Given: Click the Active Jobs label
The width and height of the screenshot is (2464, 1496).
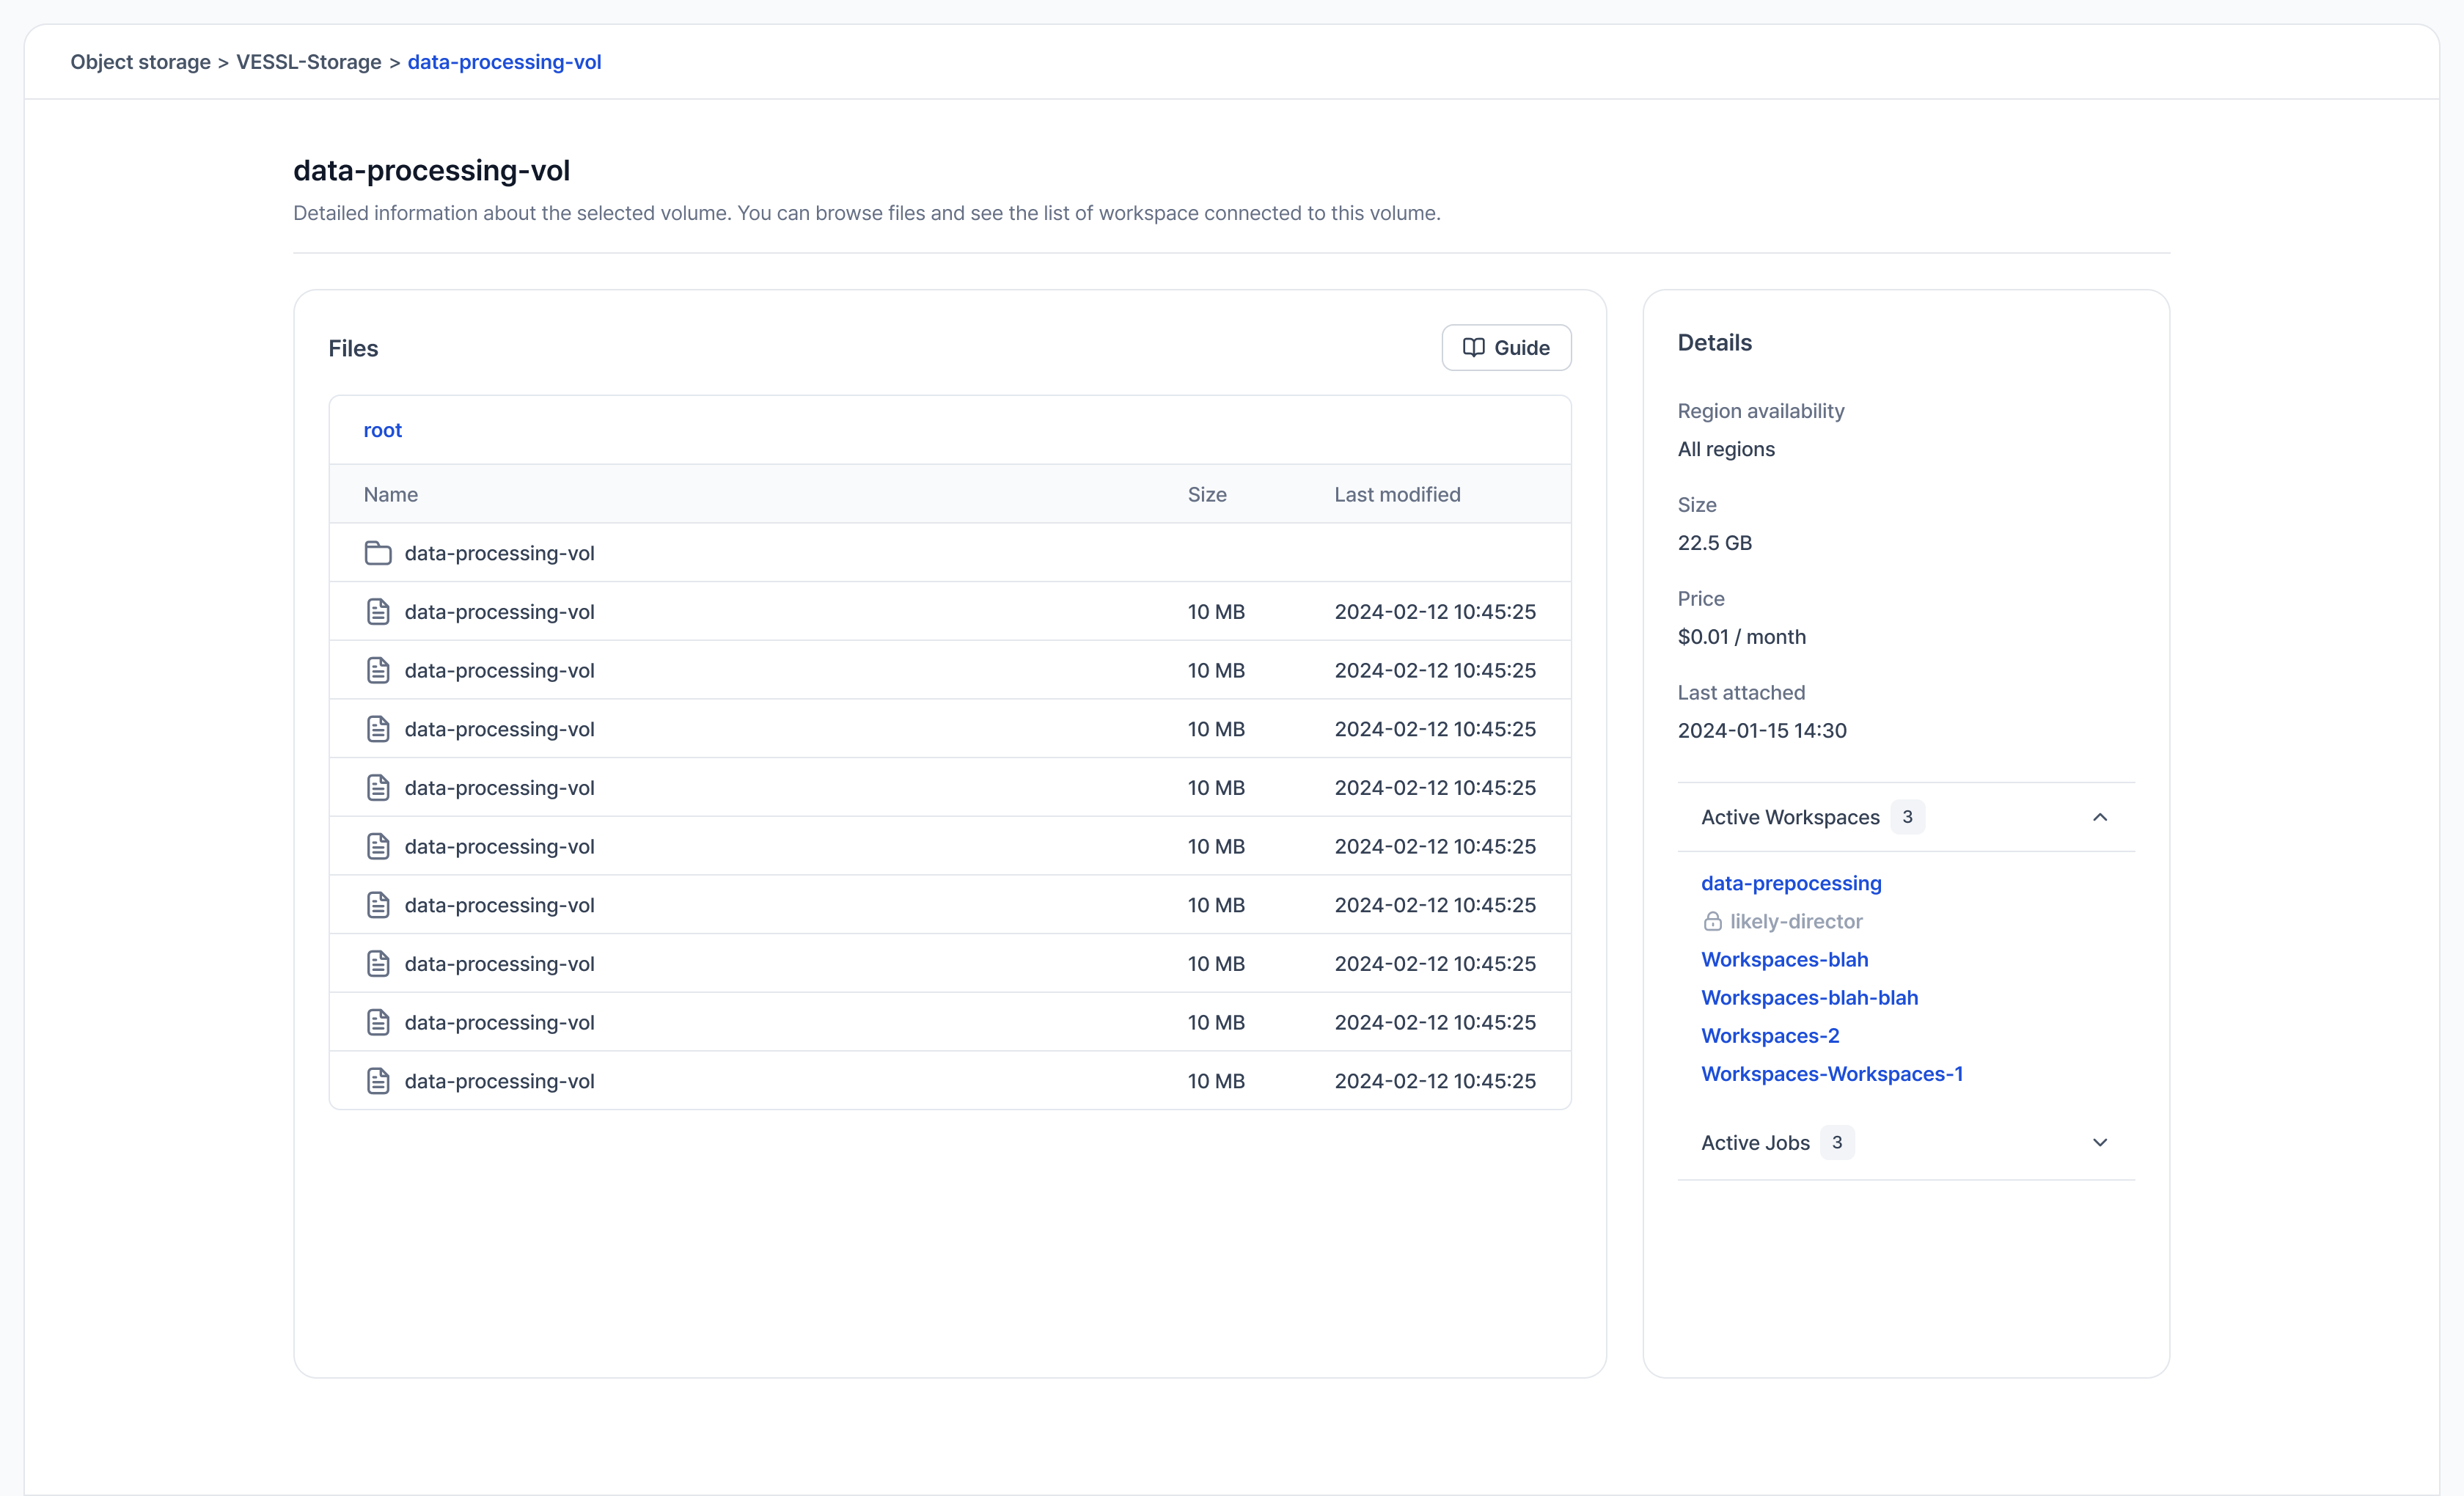Looking at the screenshot, I should pyautogui.click(x=1755, y=1142).
